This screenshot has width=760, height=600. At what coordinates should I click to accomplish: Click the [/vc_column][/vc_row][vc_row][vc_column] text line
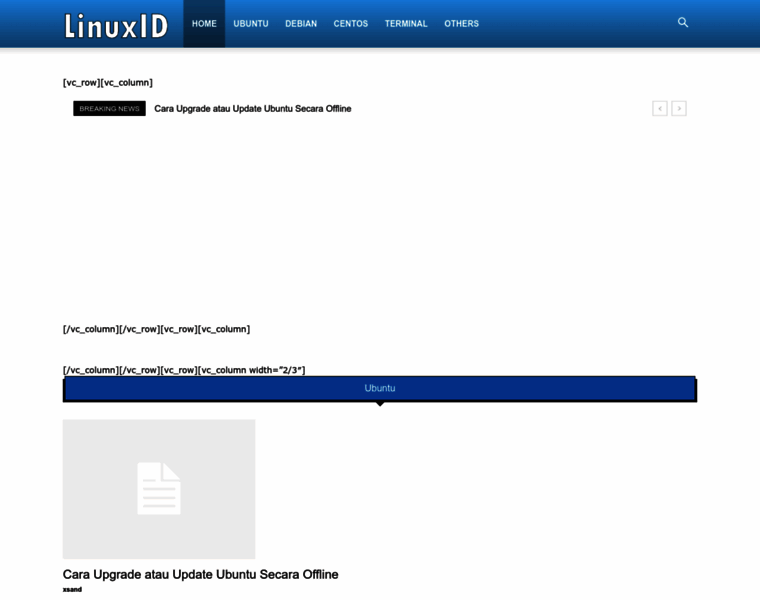pyautogui.click(x=157, y=329)
